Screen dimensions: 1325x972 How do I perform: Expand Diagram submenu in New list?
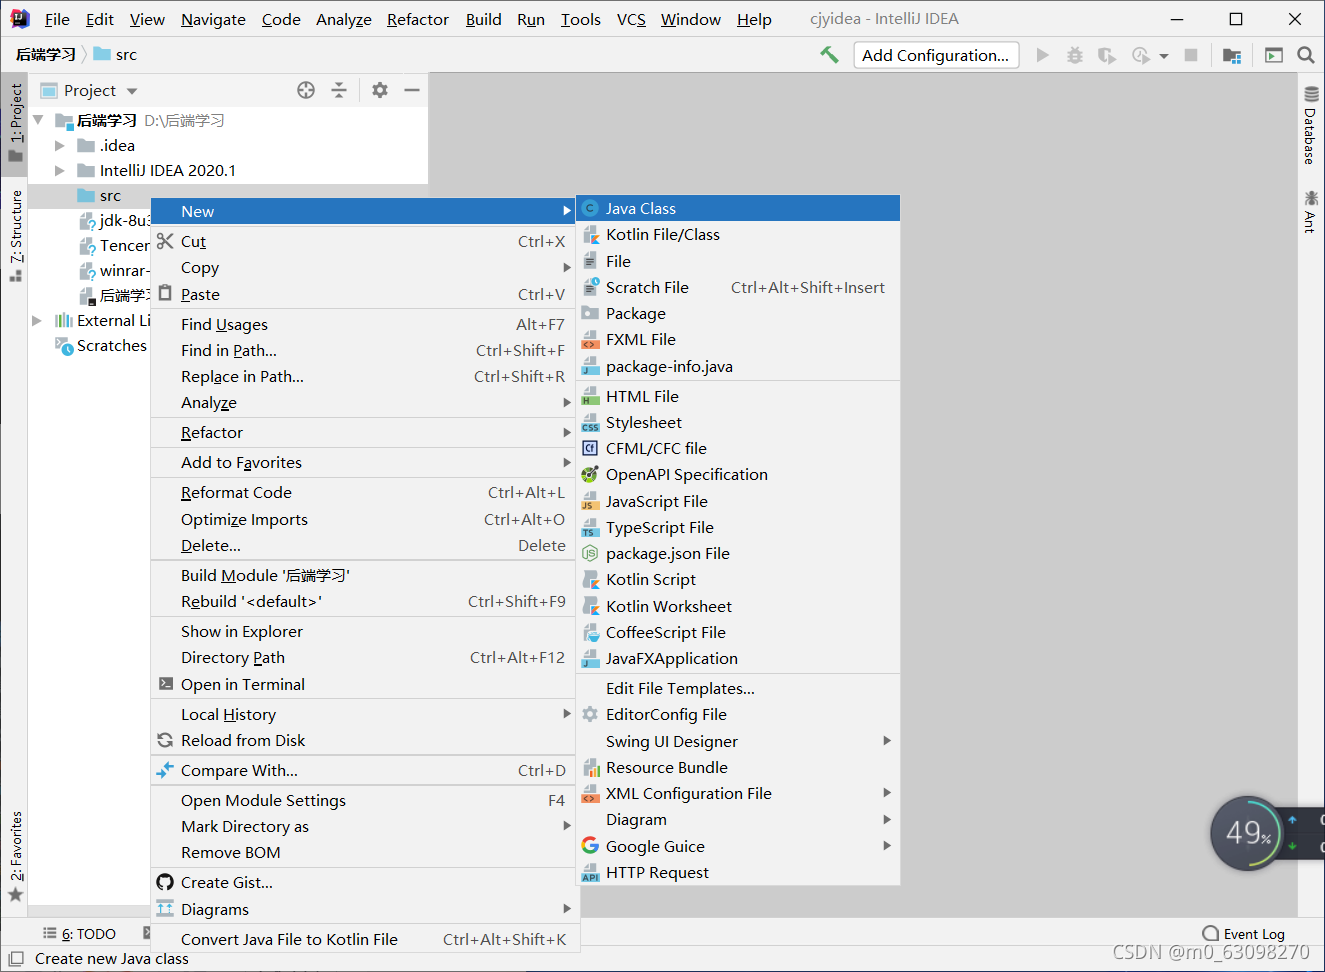738,819
